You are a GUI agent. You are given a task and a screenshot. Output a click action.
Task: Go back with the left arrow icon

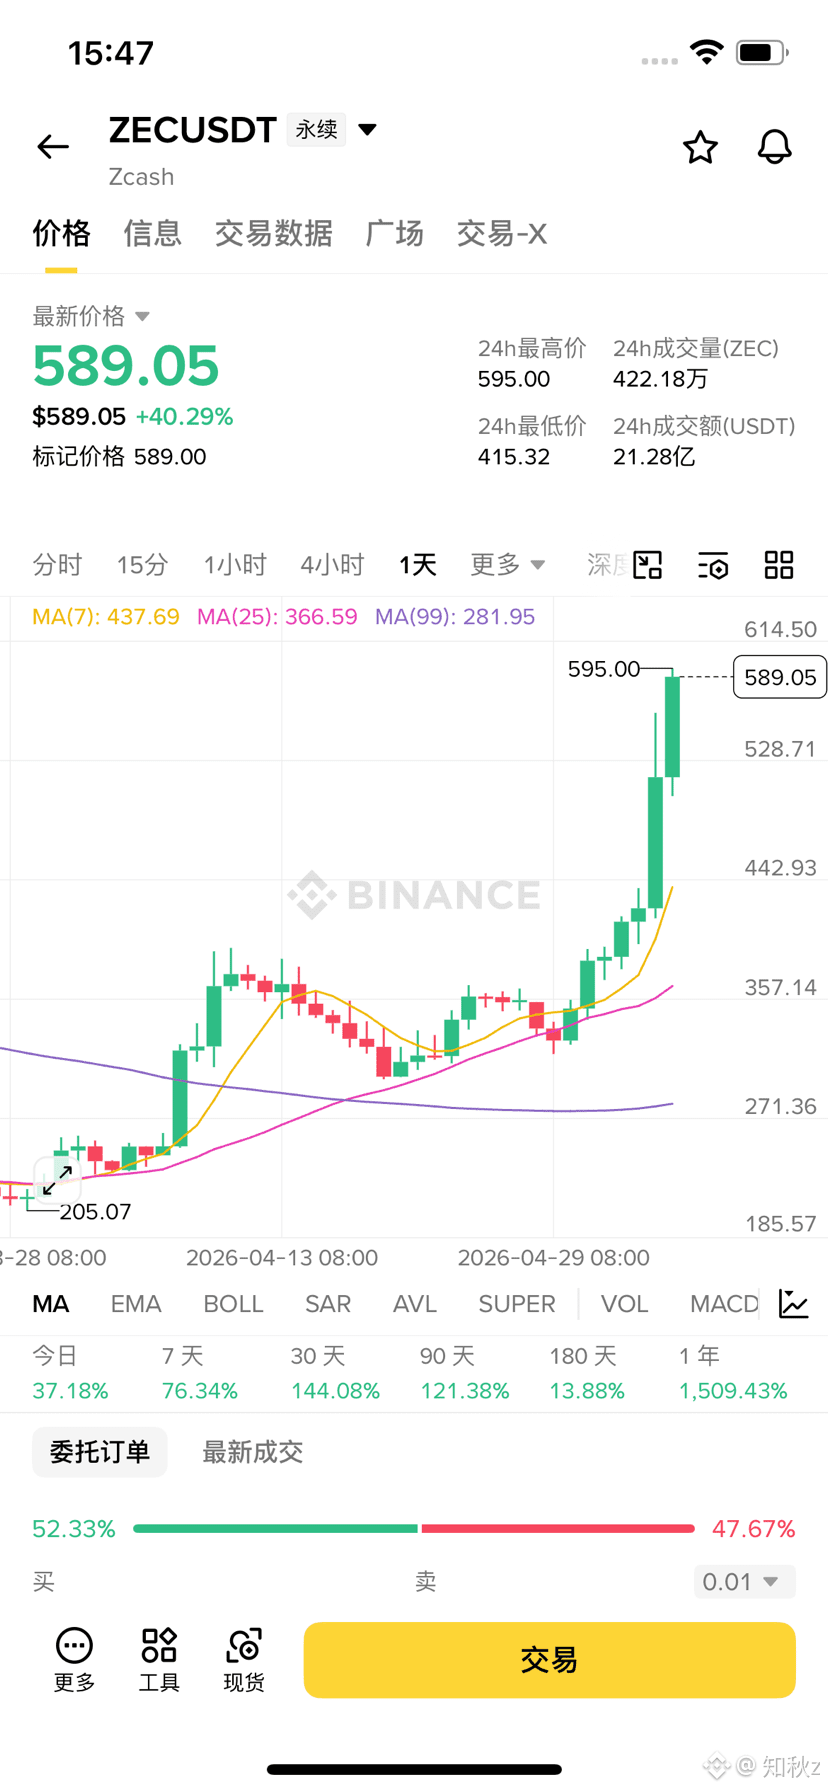point(53,147)
